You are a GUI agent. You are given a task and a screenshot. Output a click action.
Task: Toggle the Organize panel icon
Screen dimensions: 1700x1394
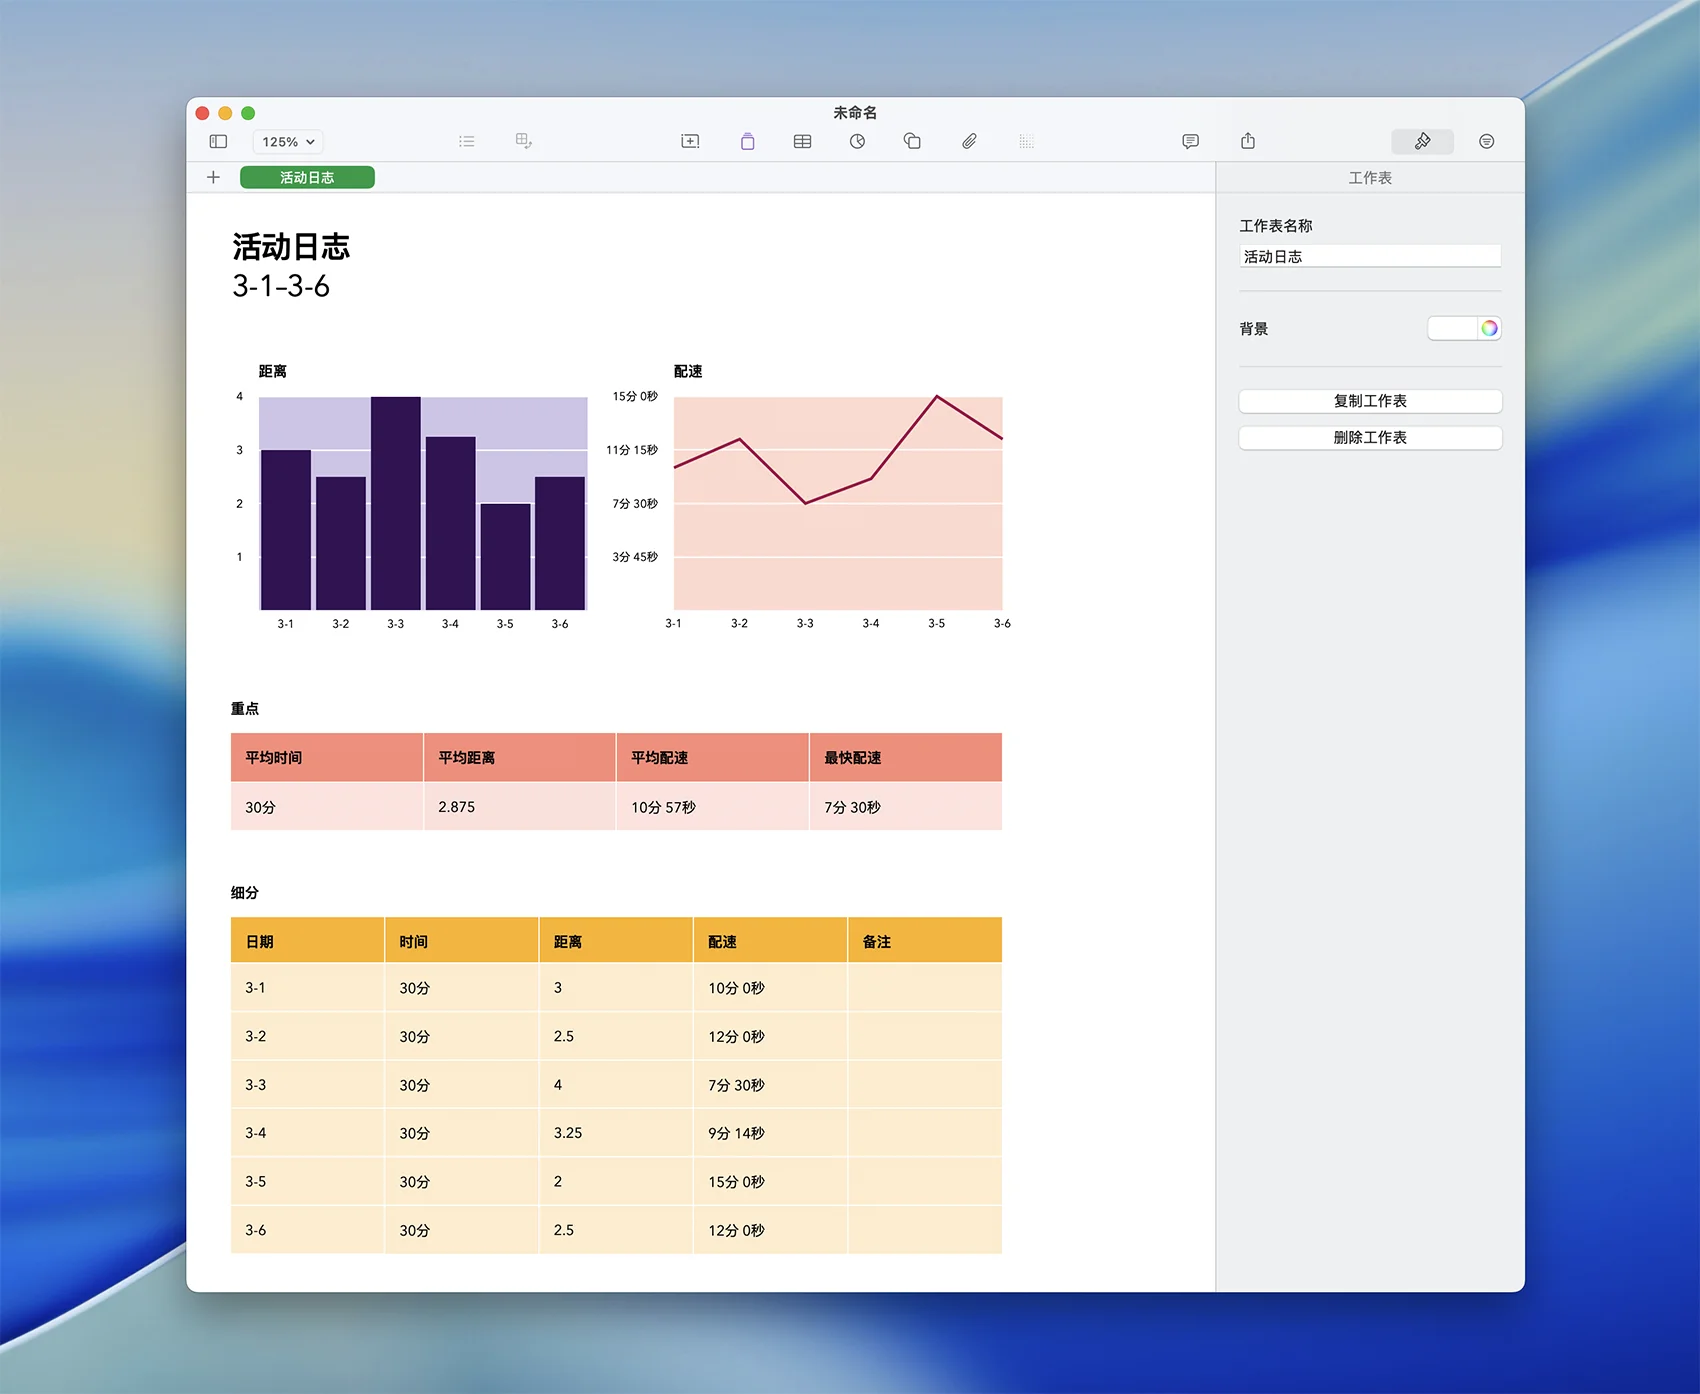[1486, 142]
